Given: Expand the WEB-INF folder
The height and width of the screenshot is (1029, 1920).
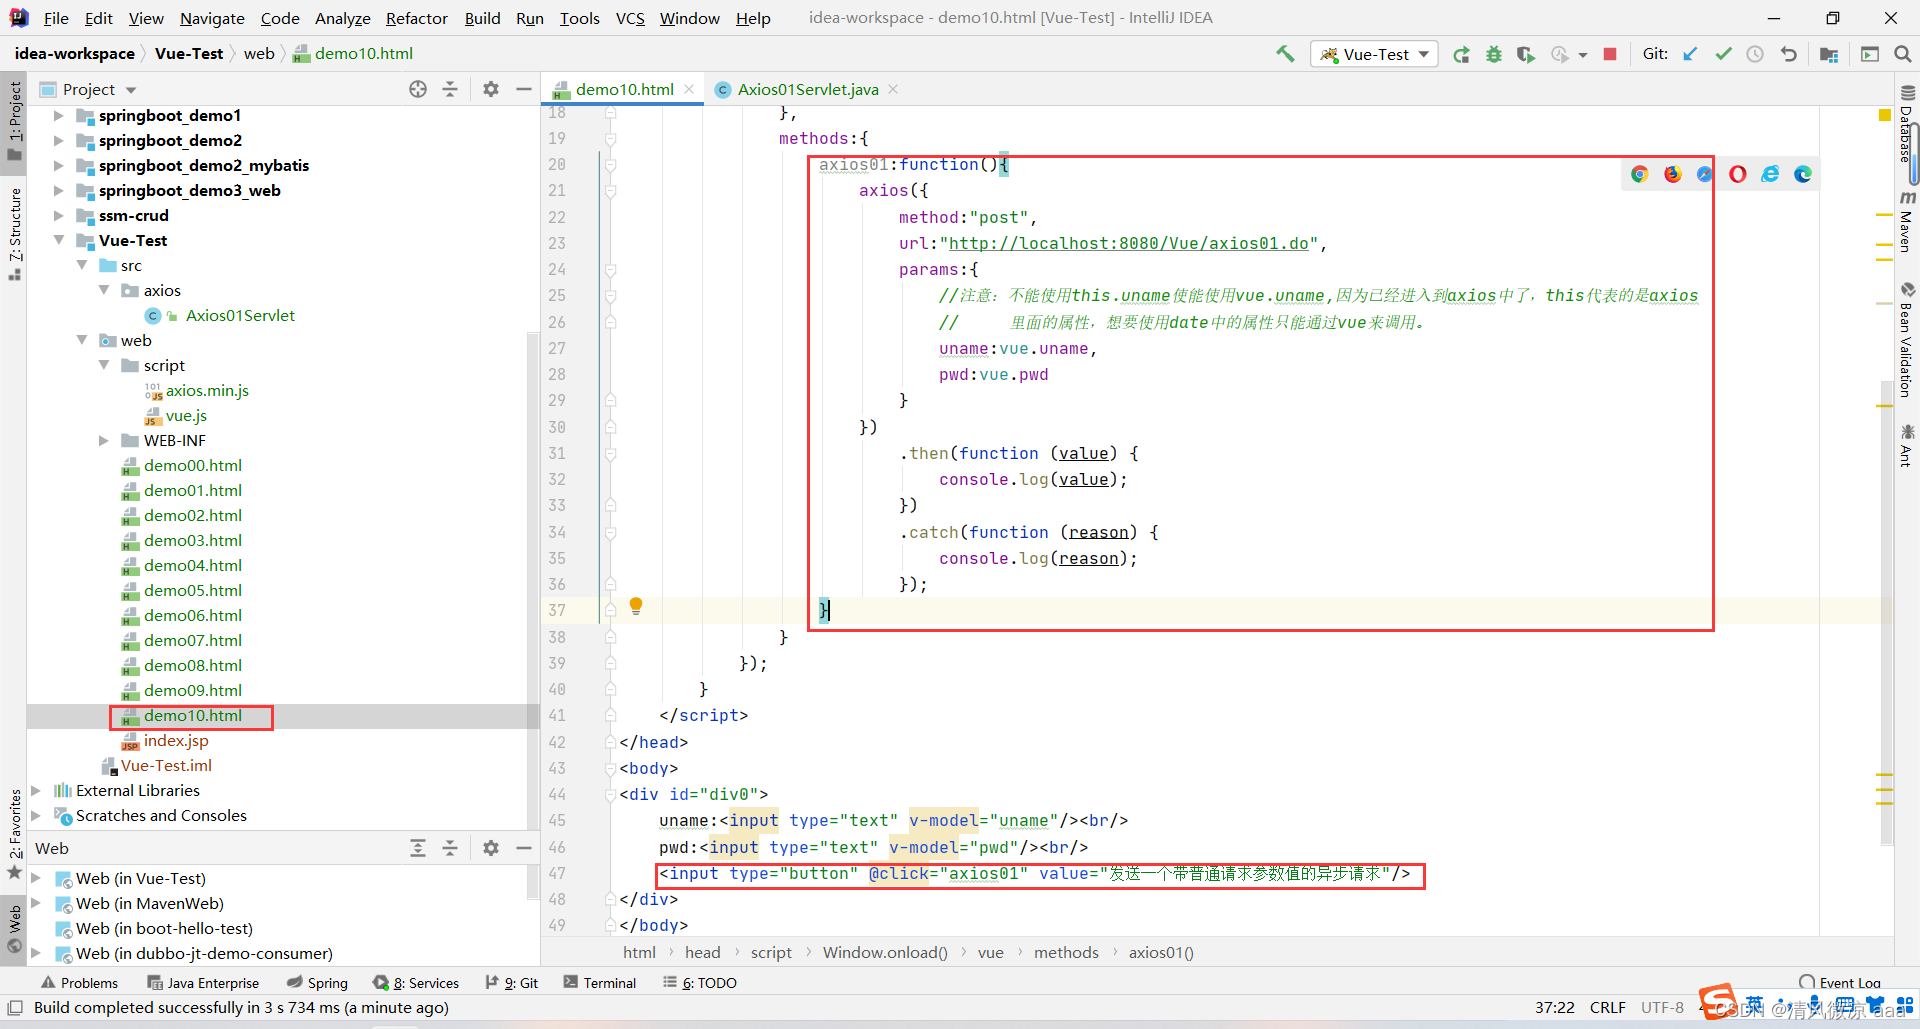Looking at the screenshot, I should tap(104, 441).
